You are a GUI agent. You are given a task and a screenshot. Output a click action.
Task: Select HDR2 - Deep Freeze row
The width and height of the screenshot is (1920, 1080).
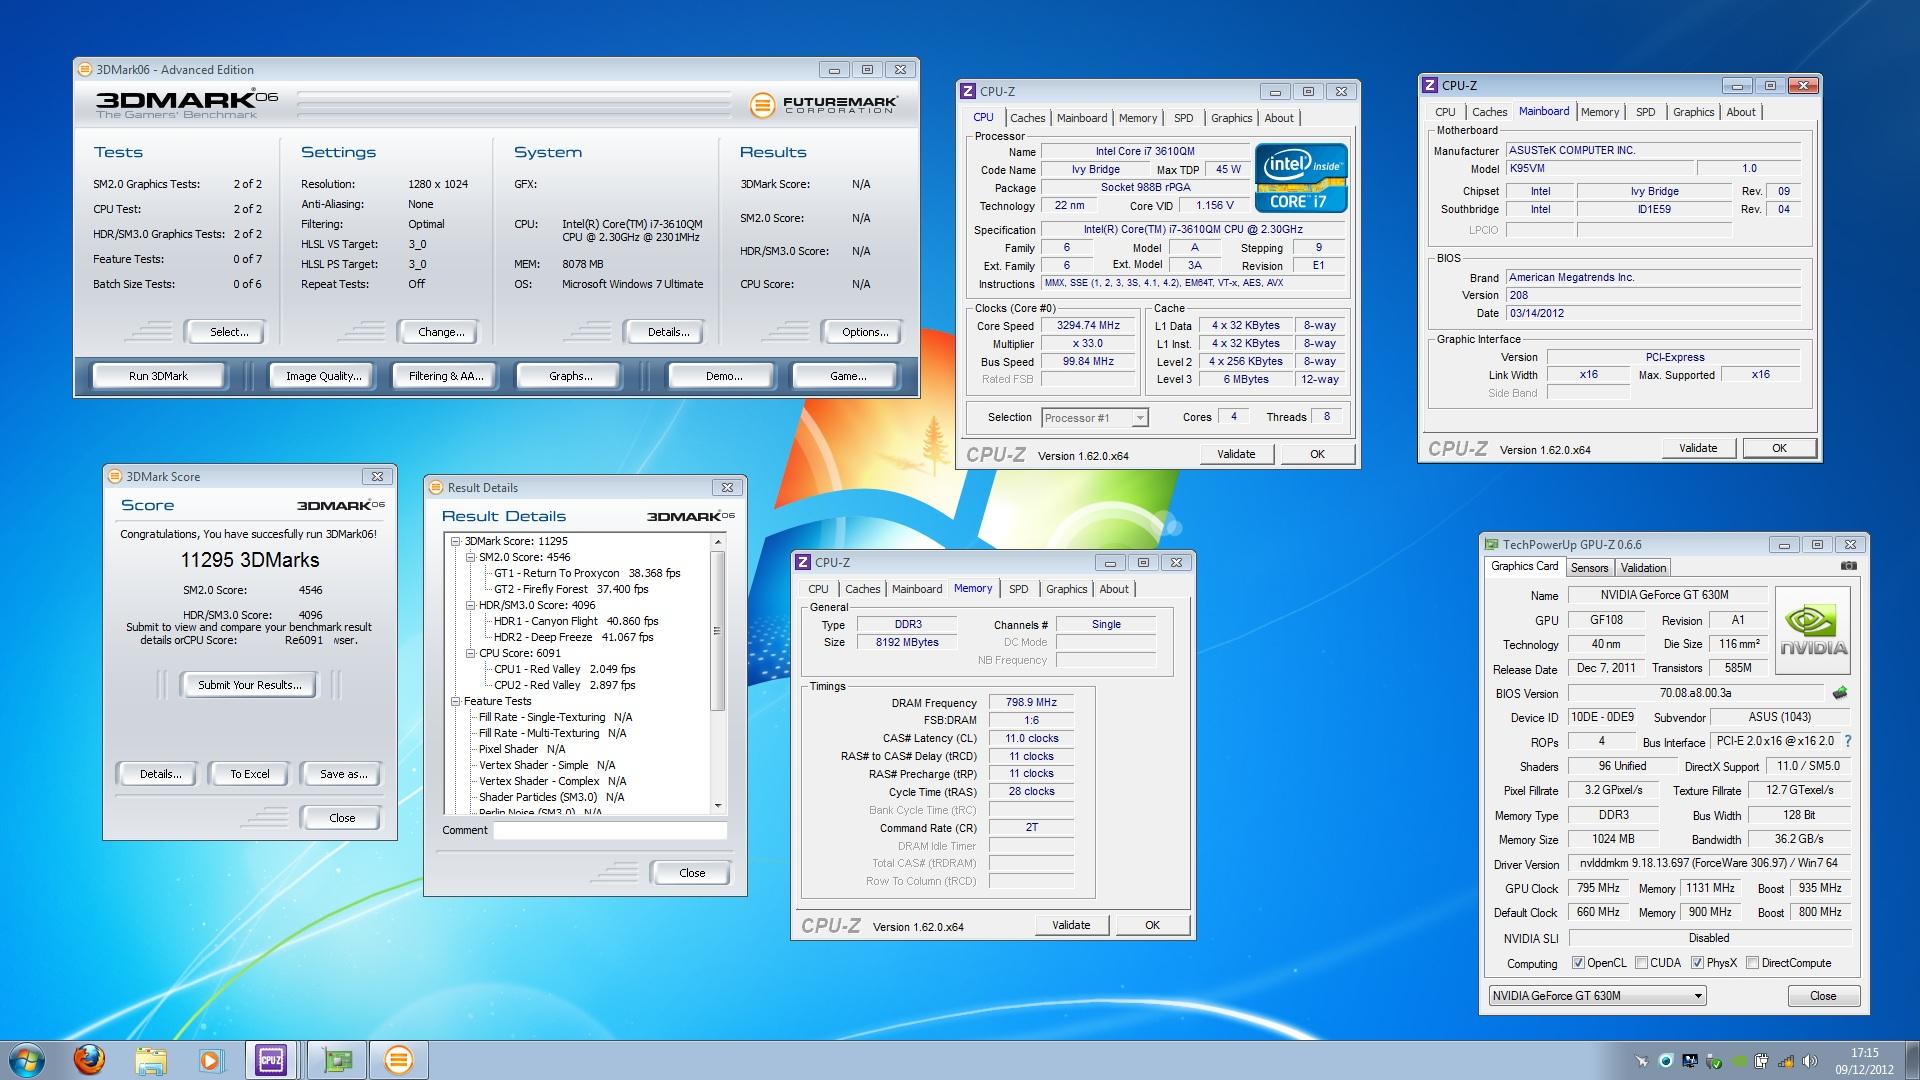[573, 637]
